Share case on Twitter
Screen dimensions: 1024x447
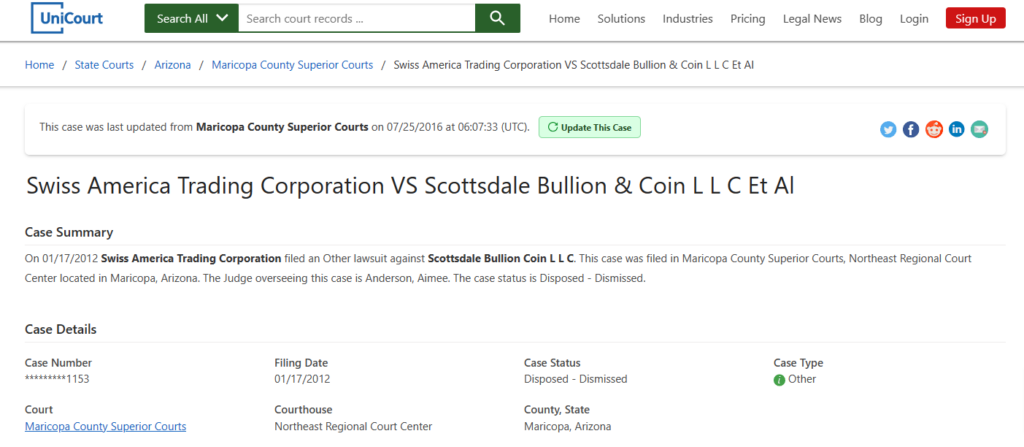click(x=888, y=129)
